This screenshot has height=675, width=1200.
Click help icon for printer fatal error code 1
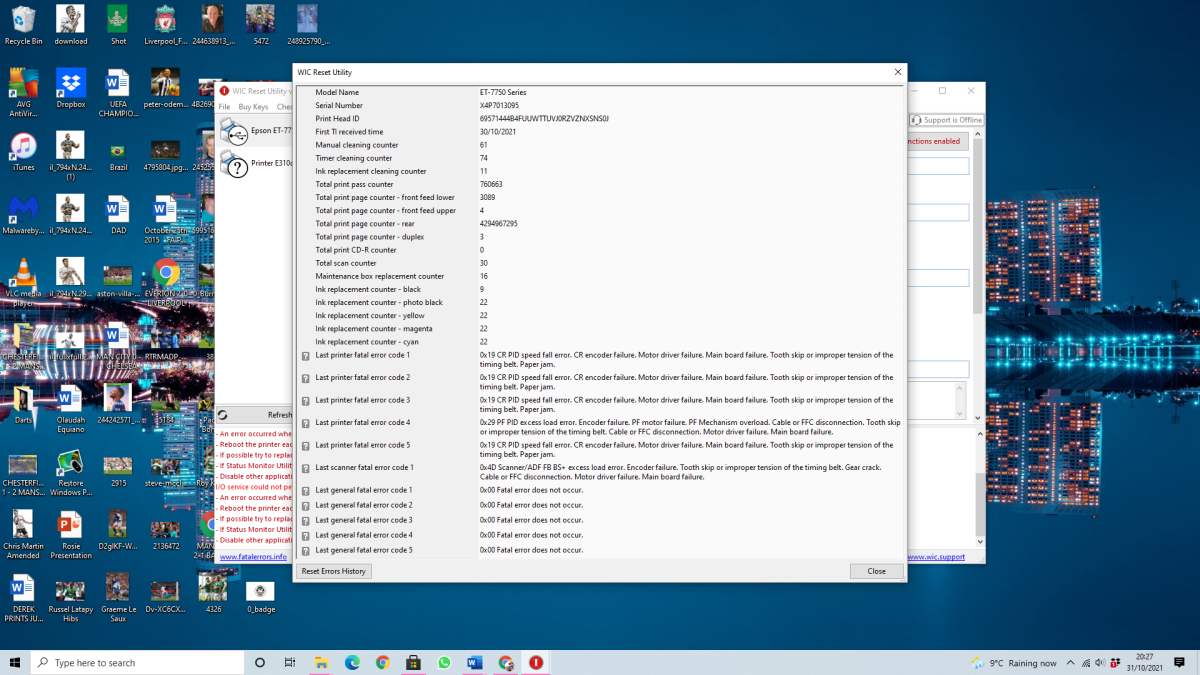pos(306,356)
